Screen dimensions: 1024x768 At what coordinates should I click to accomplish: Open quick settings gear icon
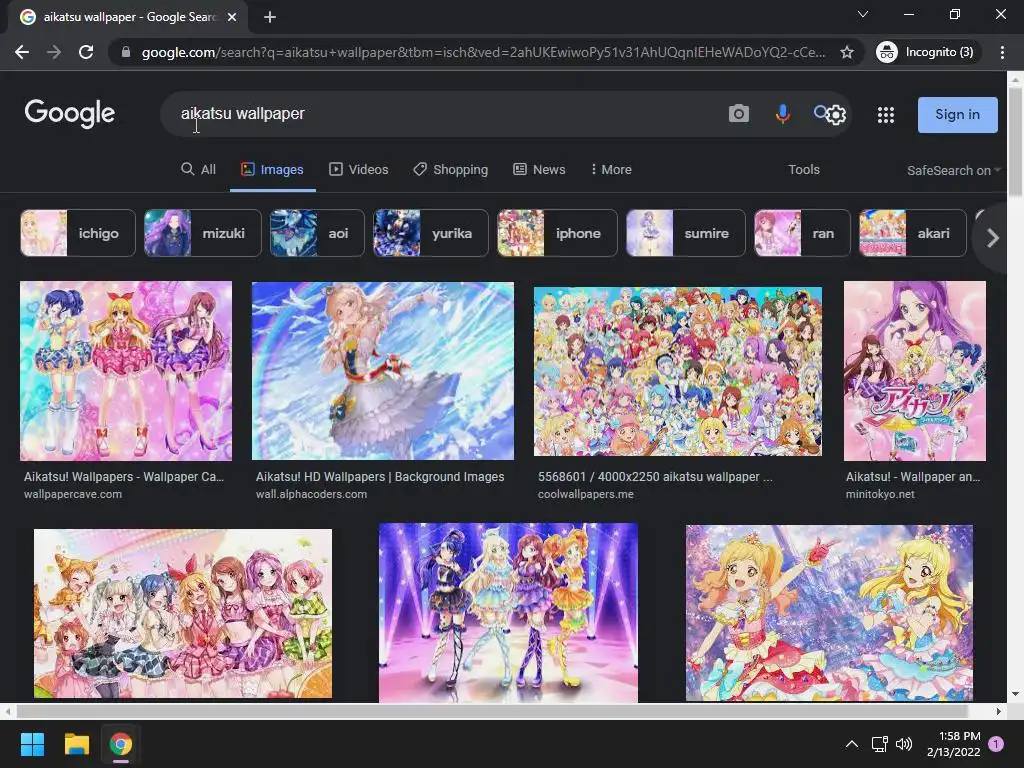837,115
